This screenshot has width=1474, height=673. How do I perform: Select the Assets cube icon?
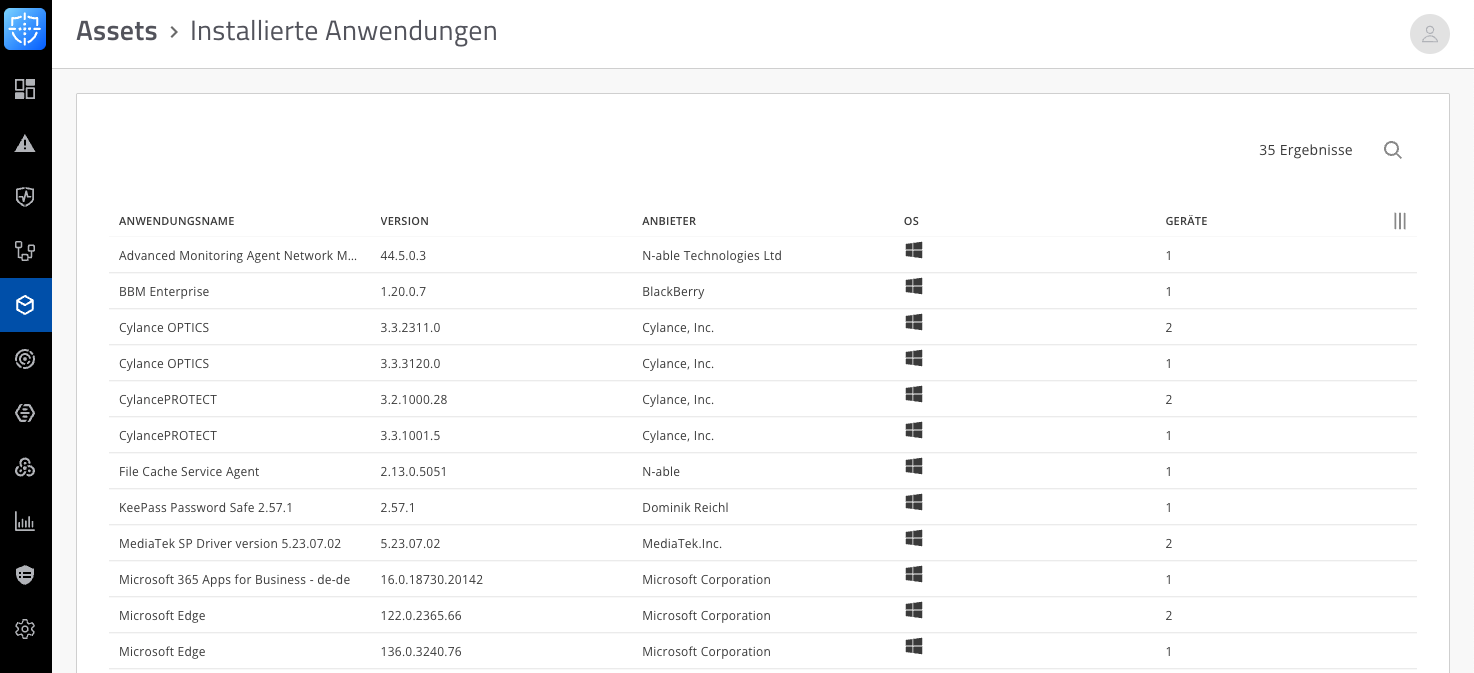coord(25,305)
